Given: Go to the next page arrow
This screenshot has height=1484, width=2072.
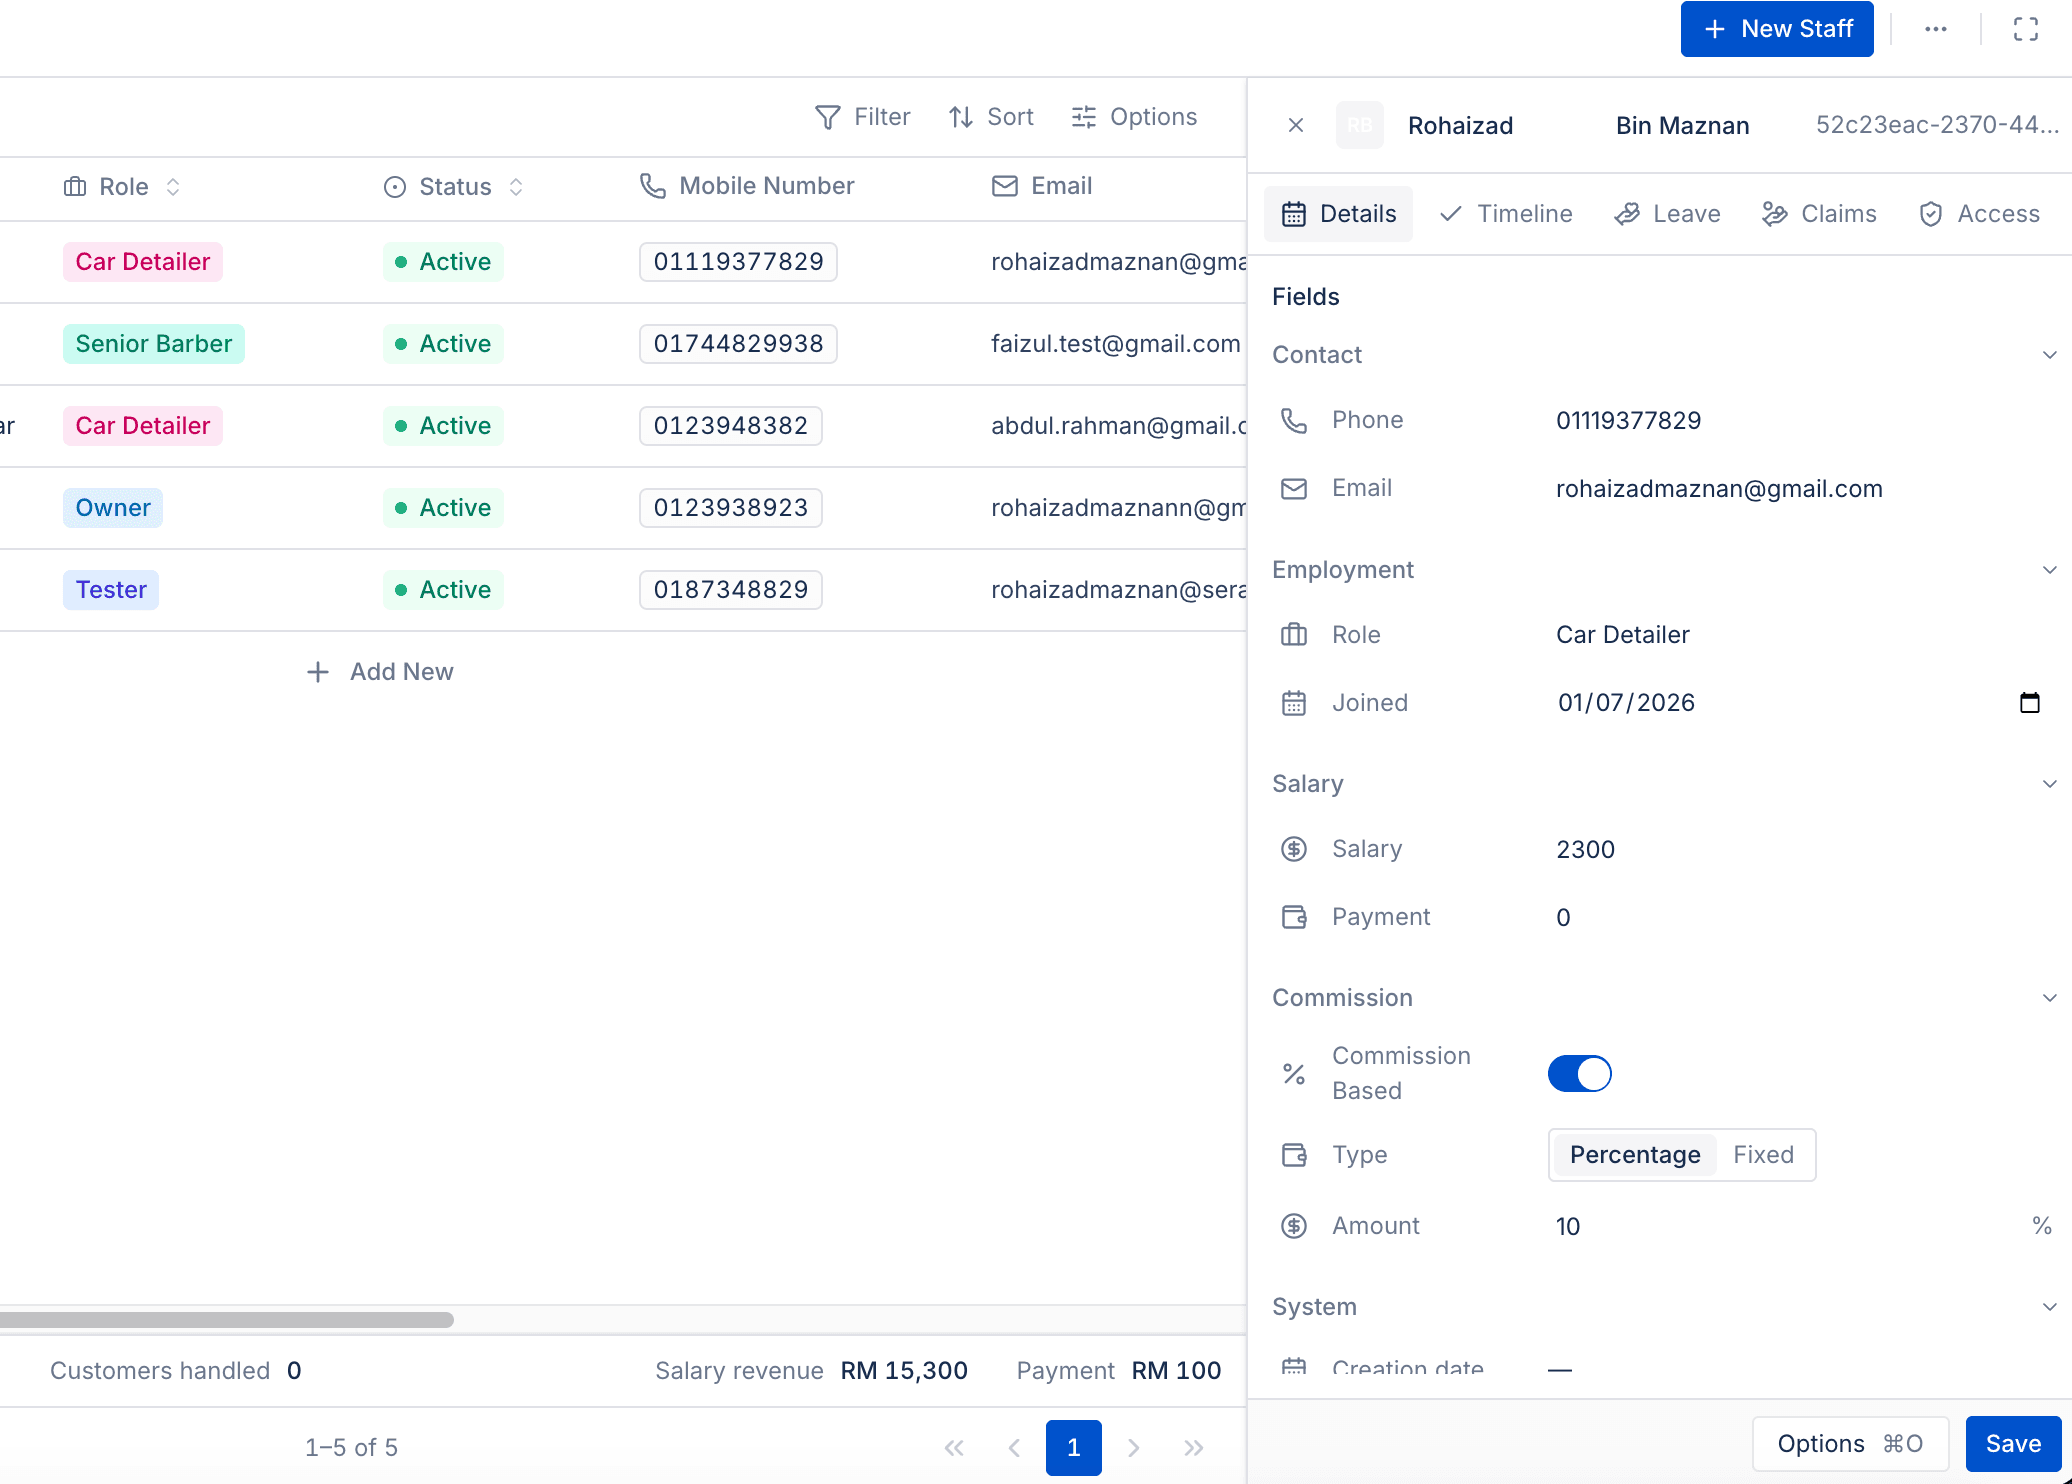Looking at the screenshot, I should pyautogui.click(x=1134, y=1448).
